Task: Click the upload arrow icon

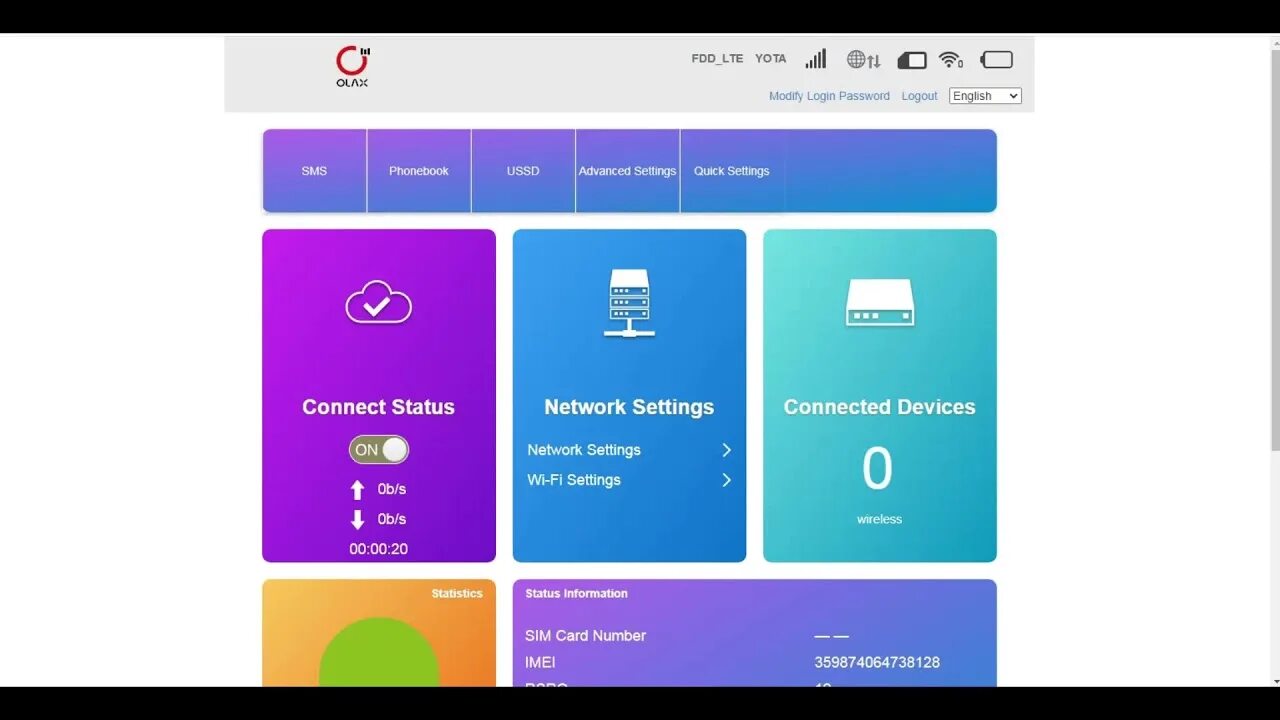Action: (x=357, y=490)
